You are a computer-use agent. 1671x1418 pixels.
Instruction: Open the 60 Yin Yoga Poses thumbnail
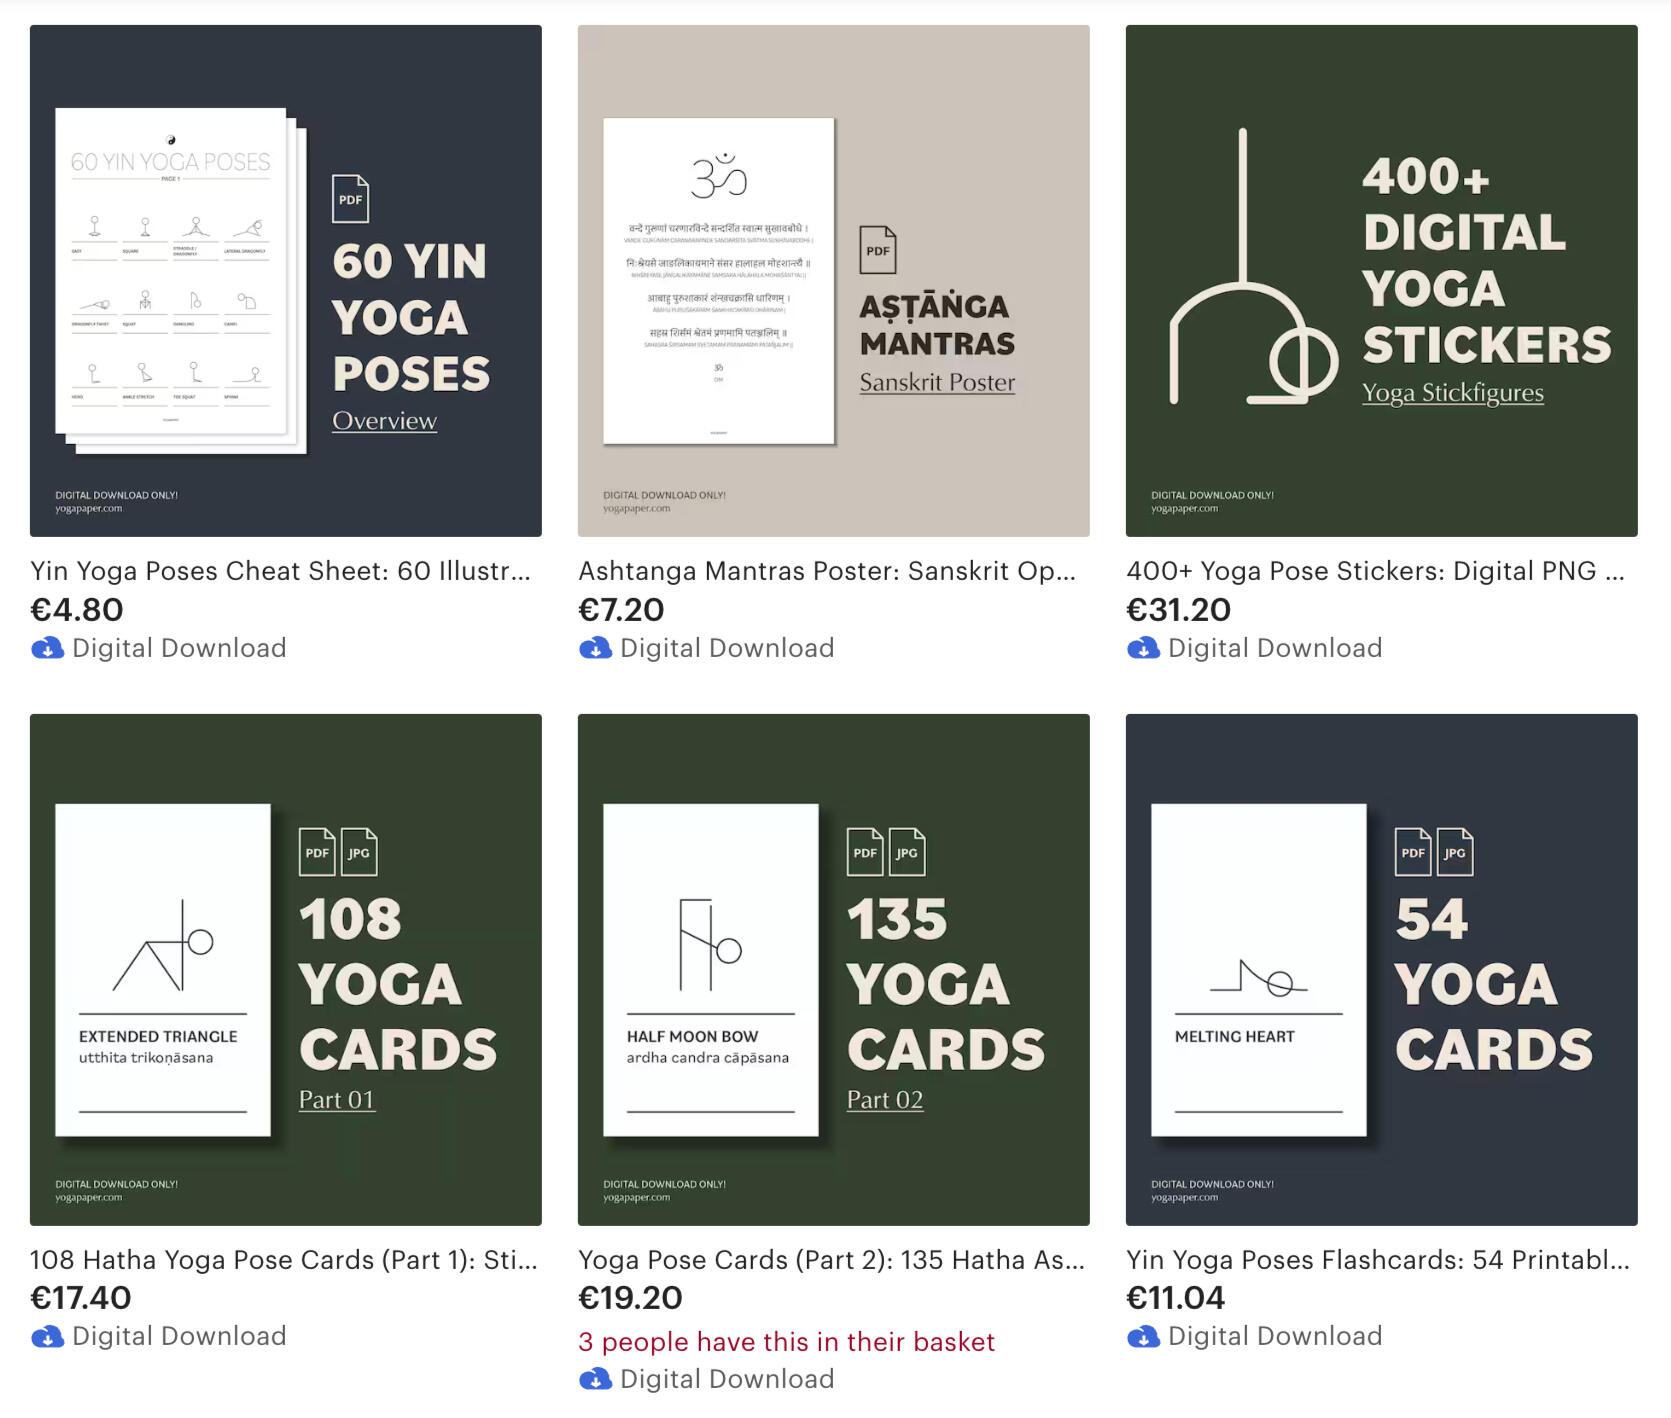[x=286, y=281]
